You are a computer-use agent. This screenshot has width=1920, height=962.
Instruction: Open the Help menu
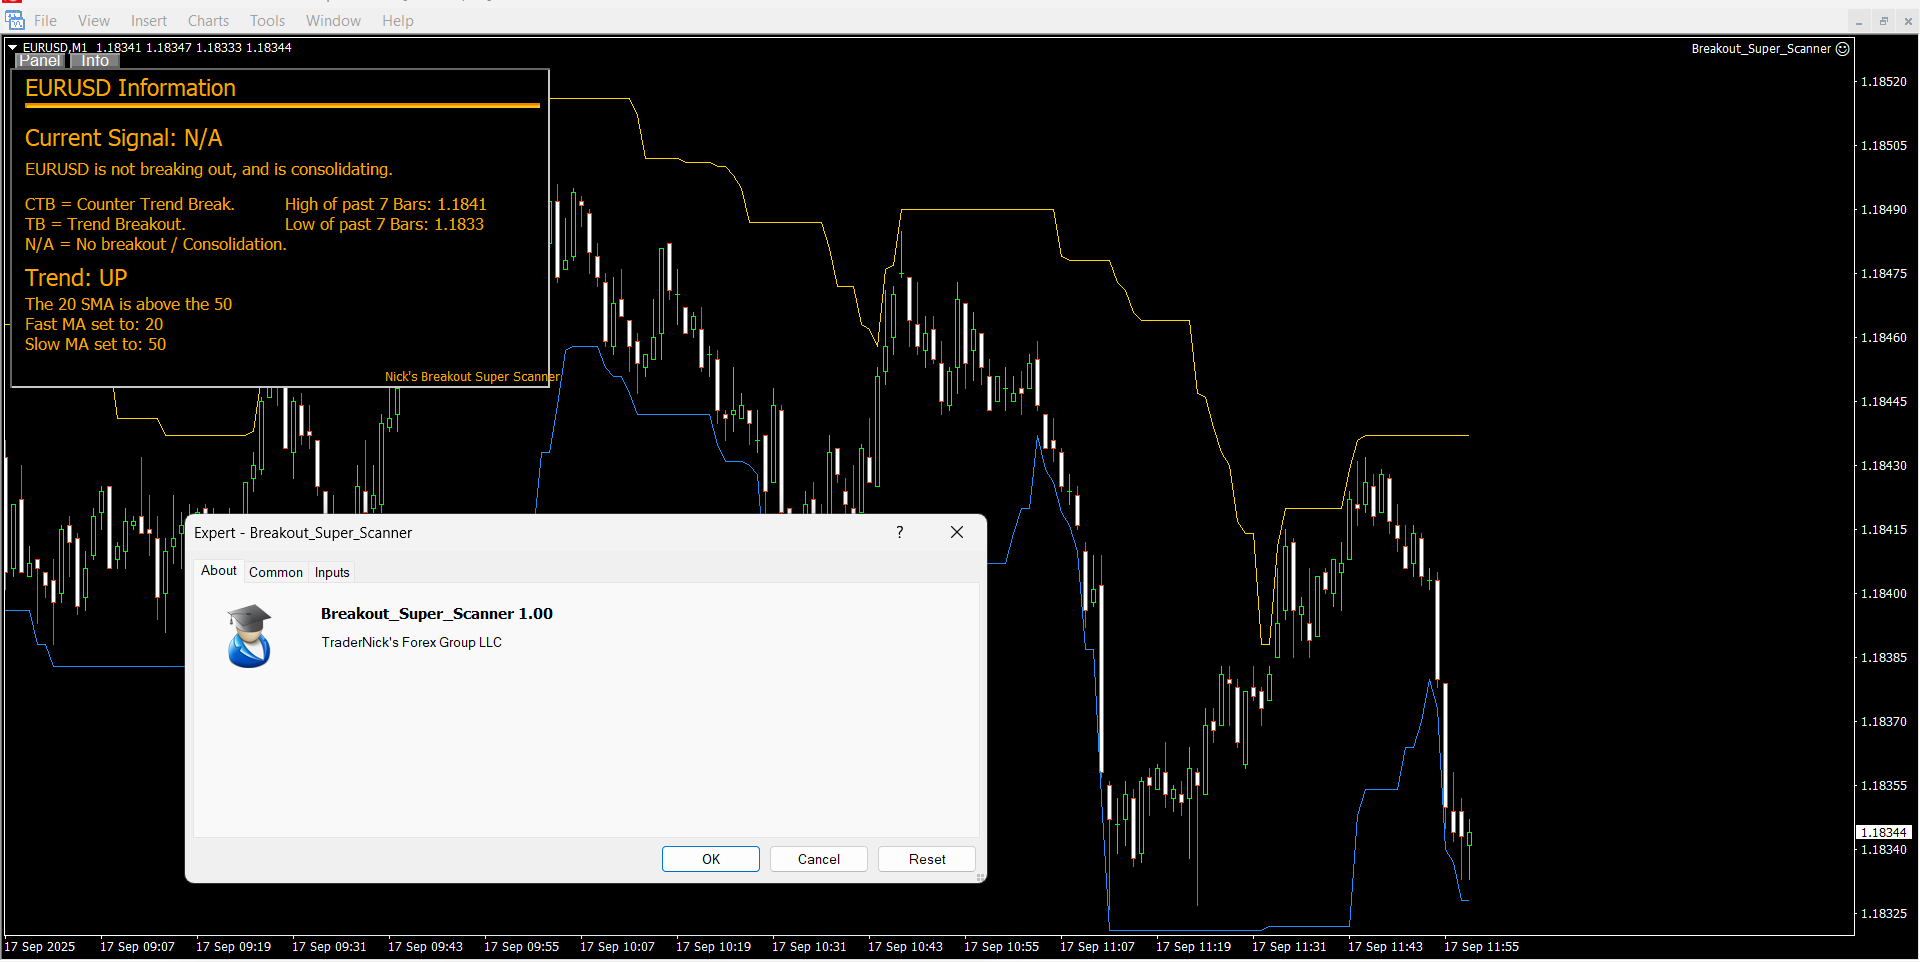[397, 21]
